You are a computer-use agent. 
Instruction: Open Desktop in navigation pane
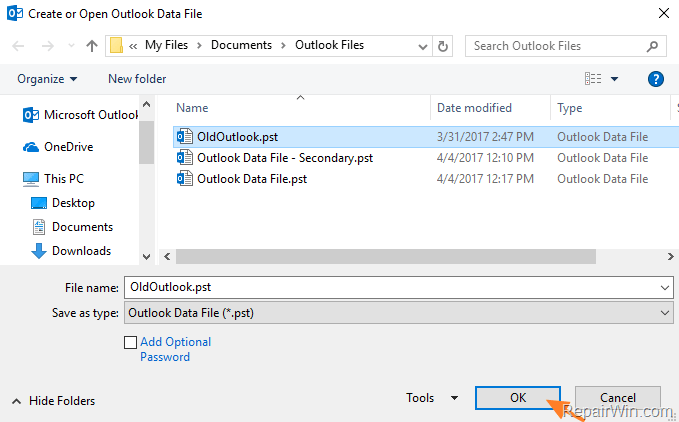[x=63, y=203]
